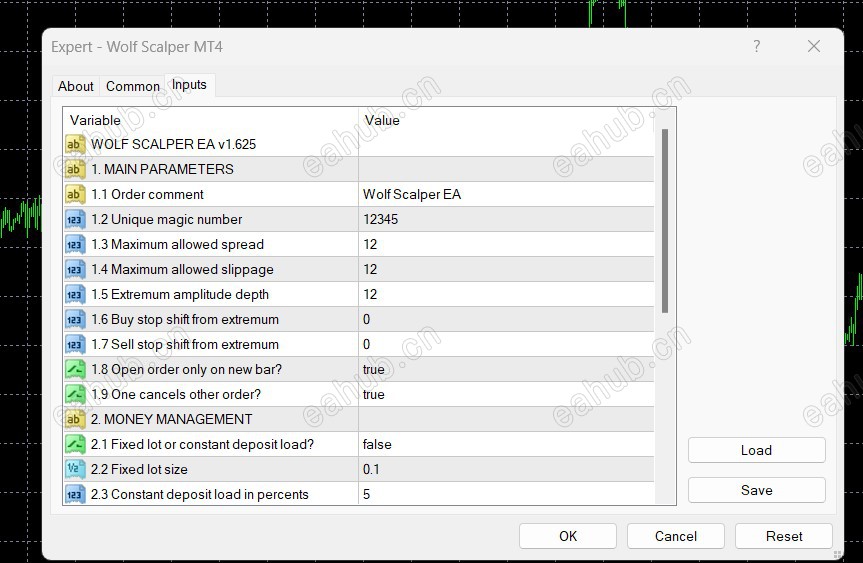Click the boolean icon beside 1.9 One cancels other order

(x=75, y=394)
